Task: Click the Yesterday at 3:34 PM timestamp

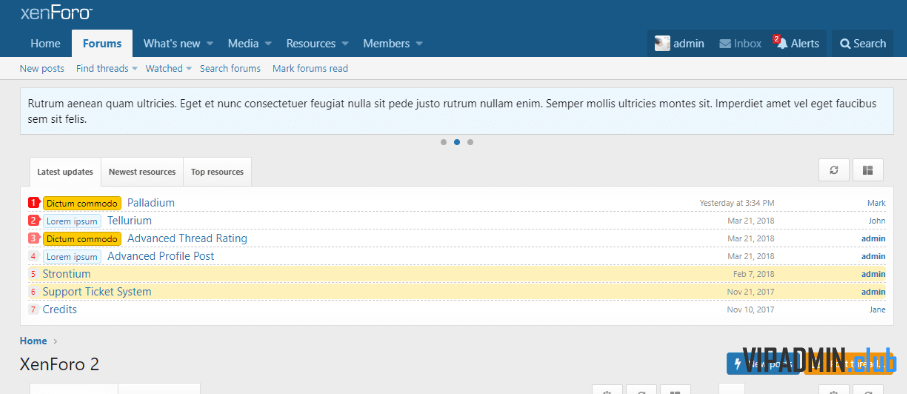Action: pyautogui.click(x=737, y=203)
